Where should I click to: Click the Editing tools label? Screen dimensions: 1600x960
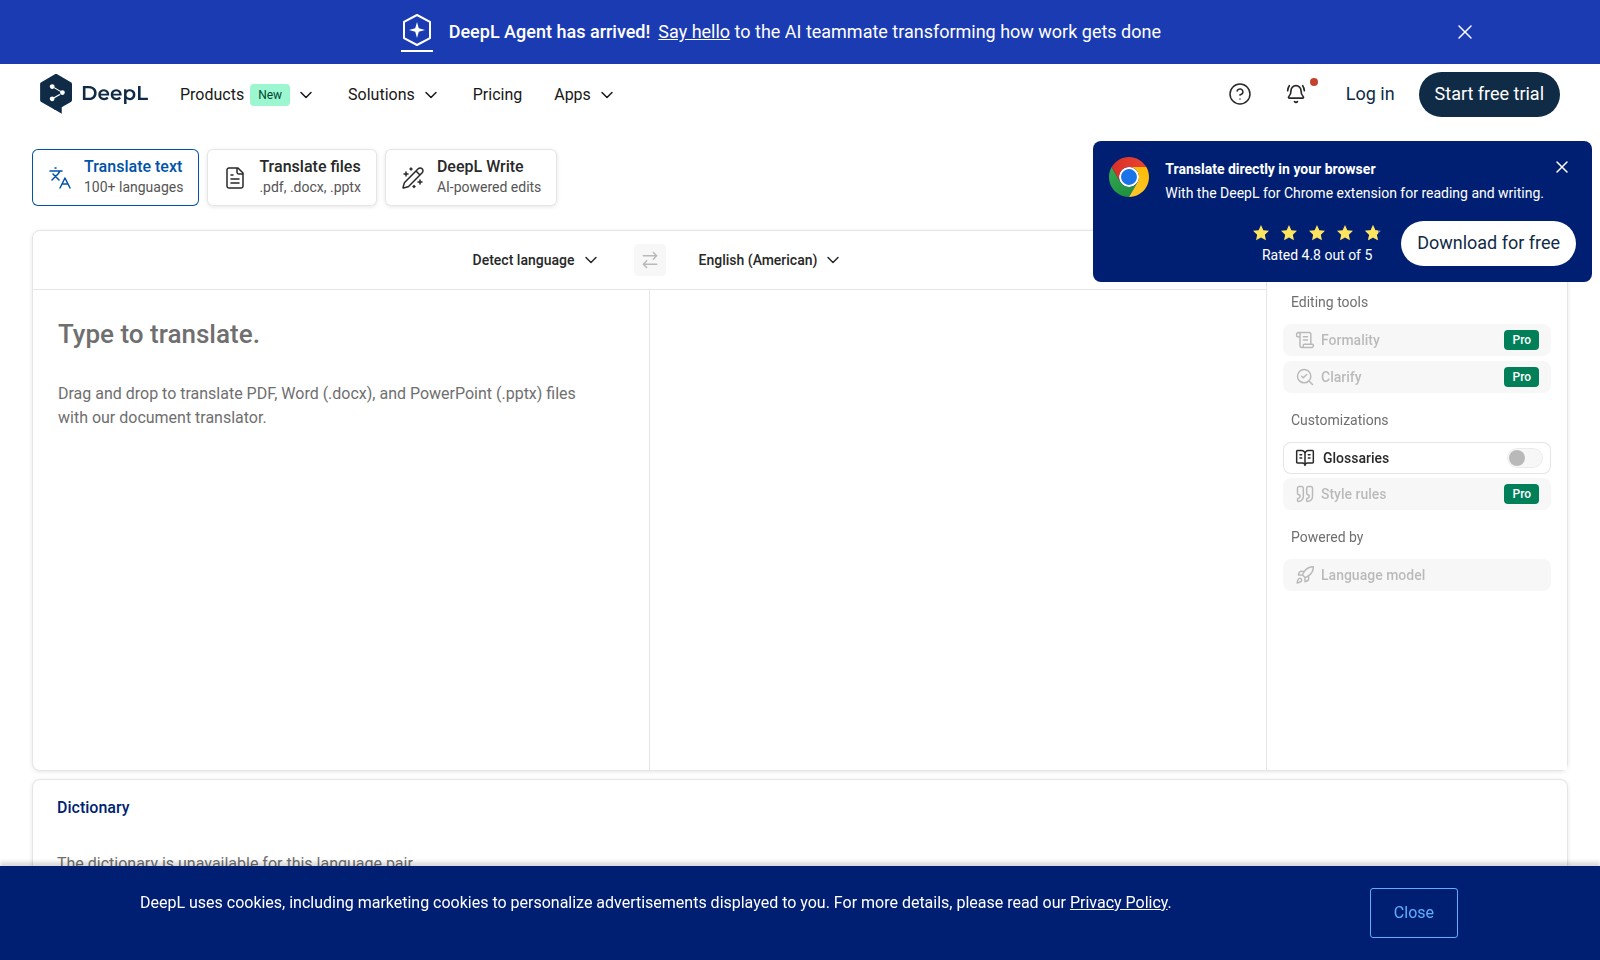click(x=1329, y=302)
